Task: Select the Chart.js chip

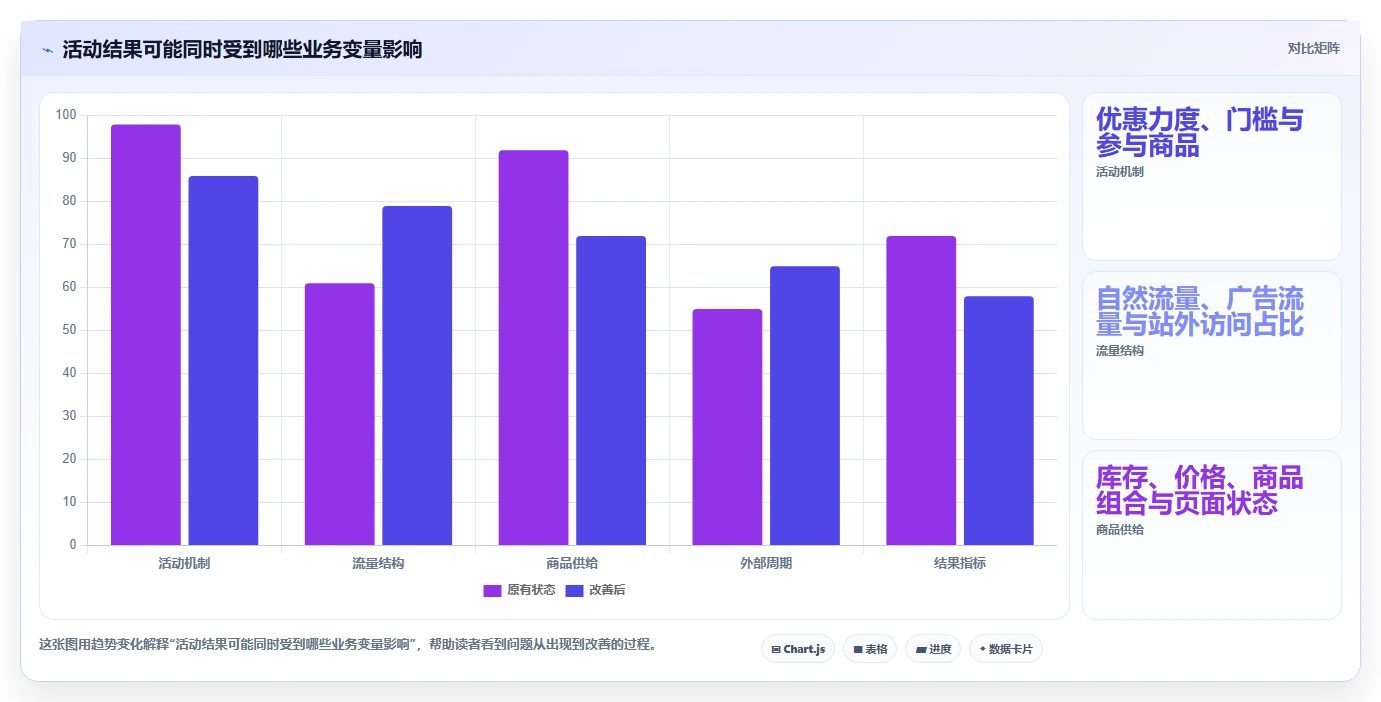Action: coord(798,649)
